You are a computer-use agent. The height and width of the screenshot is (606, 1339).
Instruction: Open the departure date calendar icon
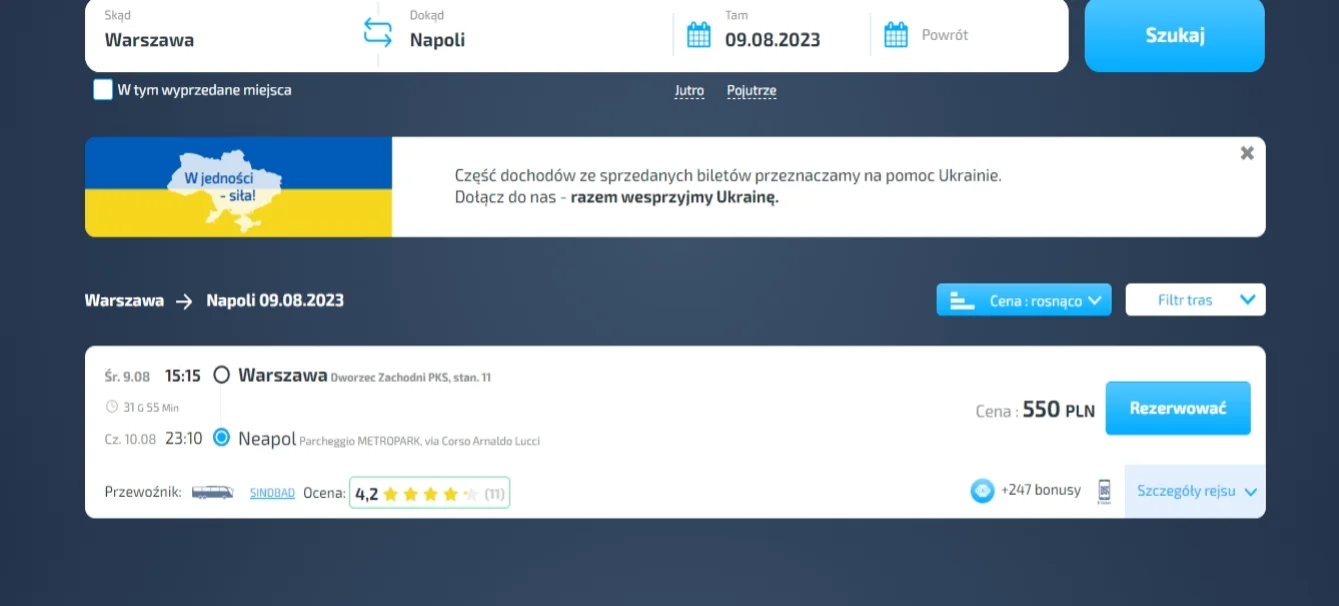pos(699,35)
